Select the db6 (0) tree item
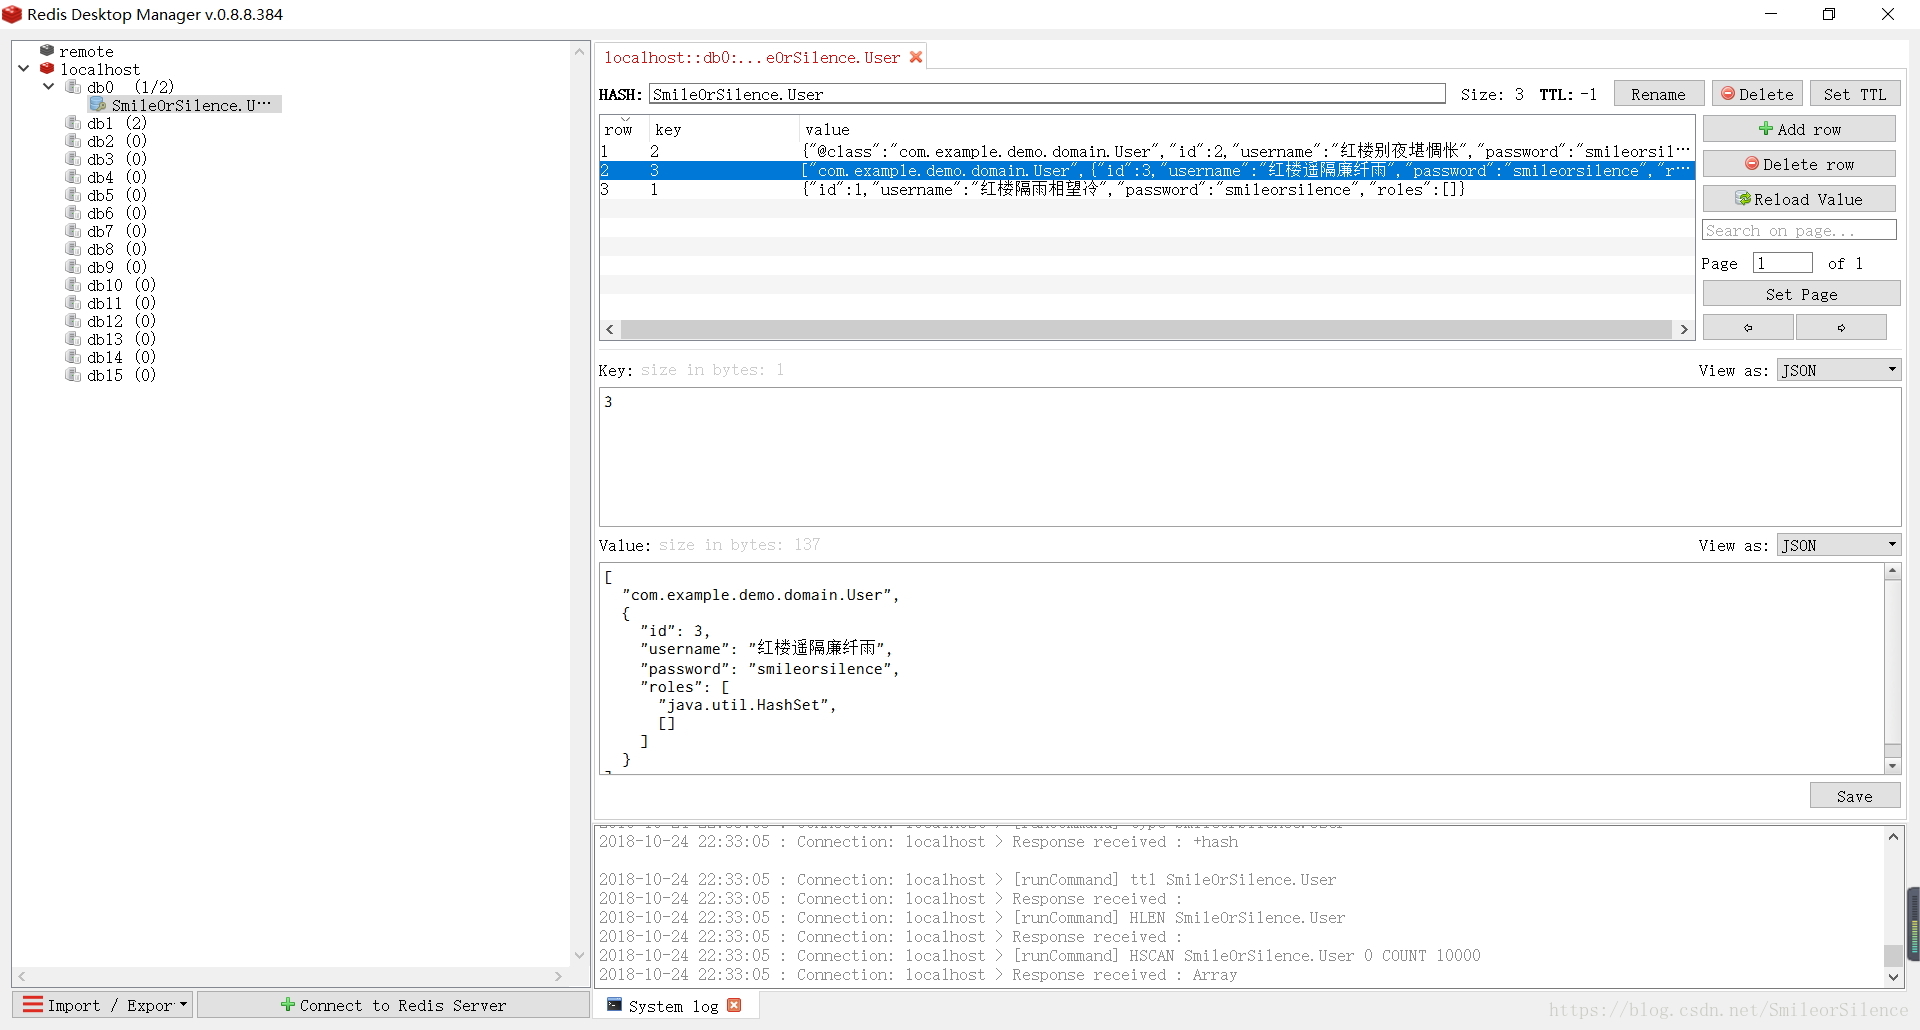Image resolution: width=1920 pixels, height=1030 pixels. [116, 213]
